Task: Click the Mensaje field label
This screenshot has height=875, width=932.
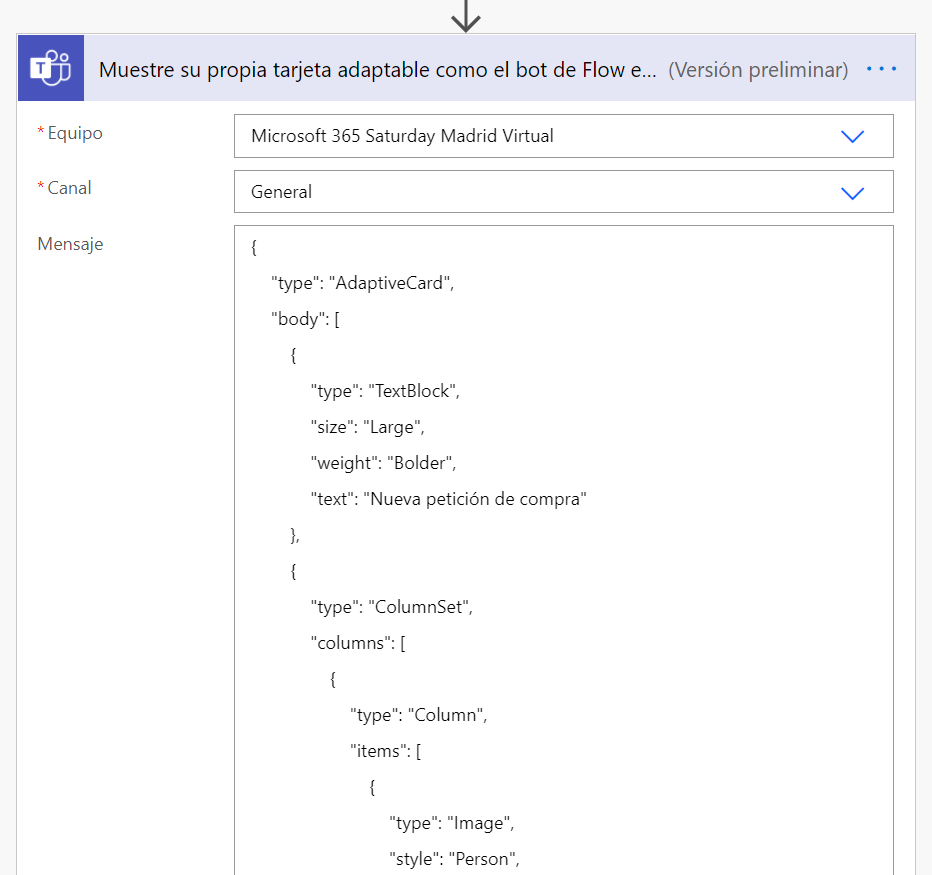Action: click(70, 244)
